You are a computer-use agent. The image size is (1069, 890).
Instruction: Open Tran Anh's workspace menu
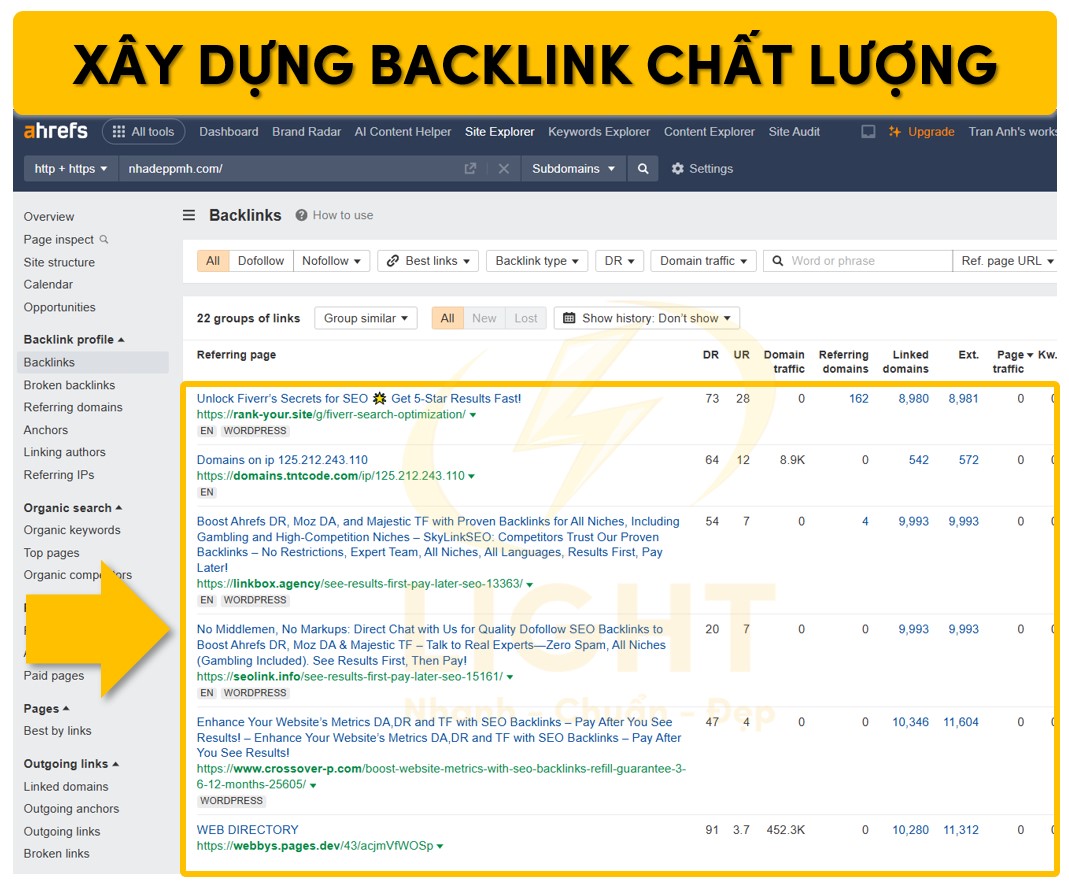coord(1012,132)
